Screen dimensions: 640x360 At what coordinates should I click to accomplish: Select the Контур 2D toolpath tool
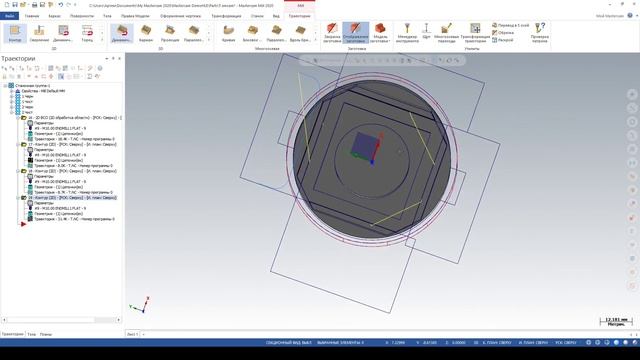tap(15, 33)
